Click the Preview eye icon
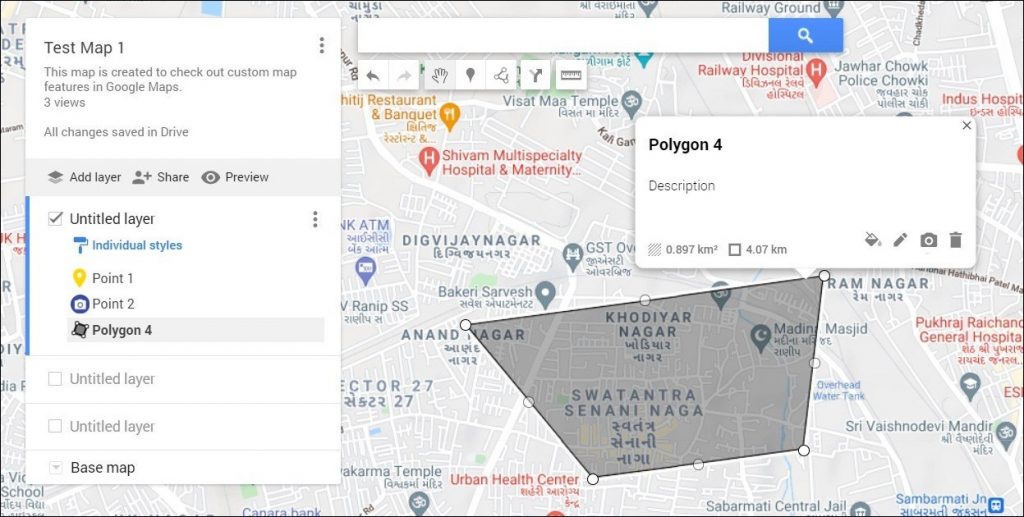 pyautogui.click(x=210, y=177)
